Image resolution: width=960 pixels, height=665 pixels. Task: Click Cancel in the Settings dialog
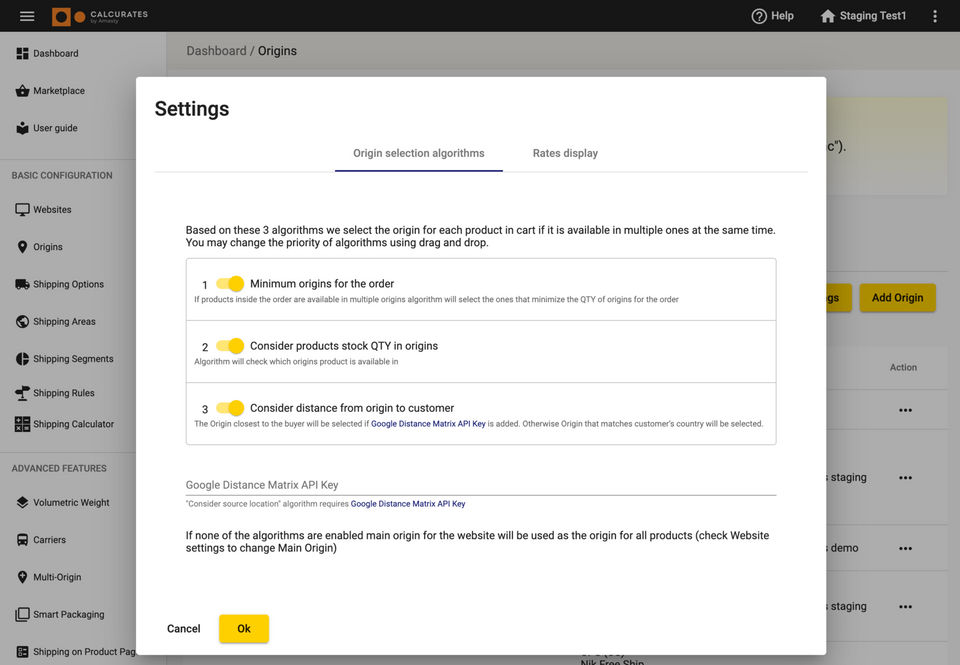[x=184, y=628]
